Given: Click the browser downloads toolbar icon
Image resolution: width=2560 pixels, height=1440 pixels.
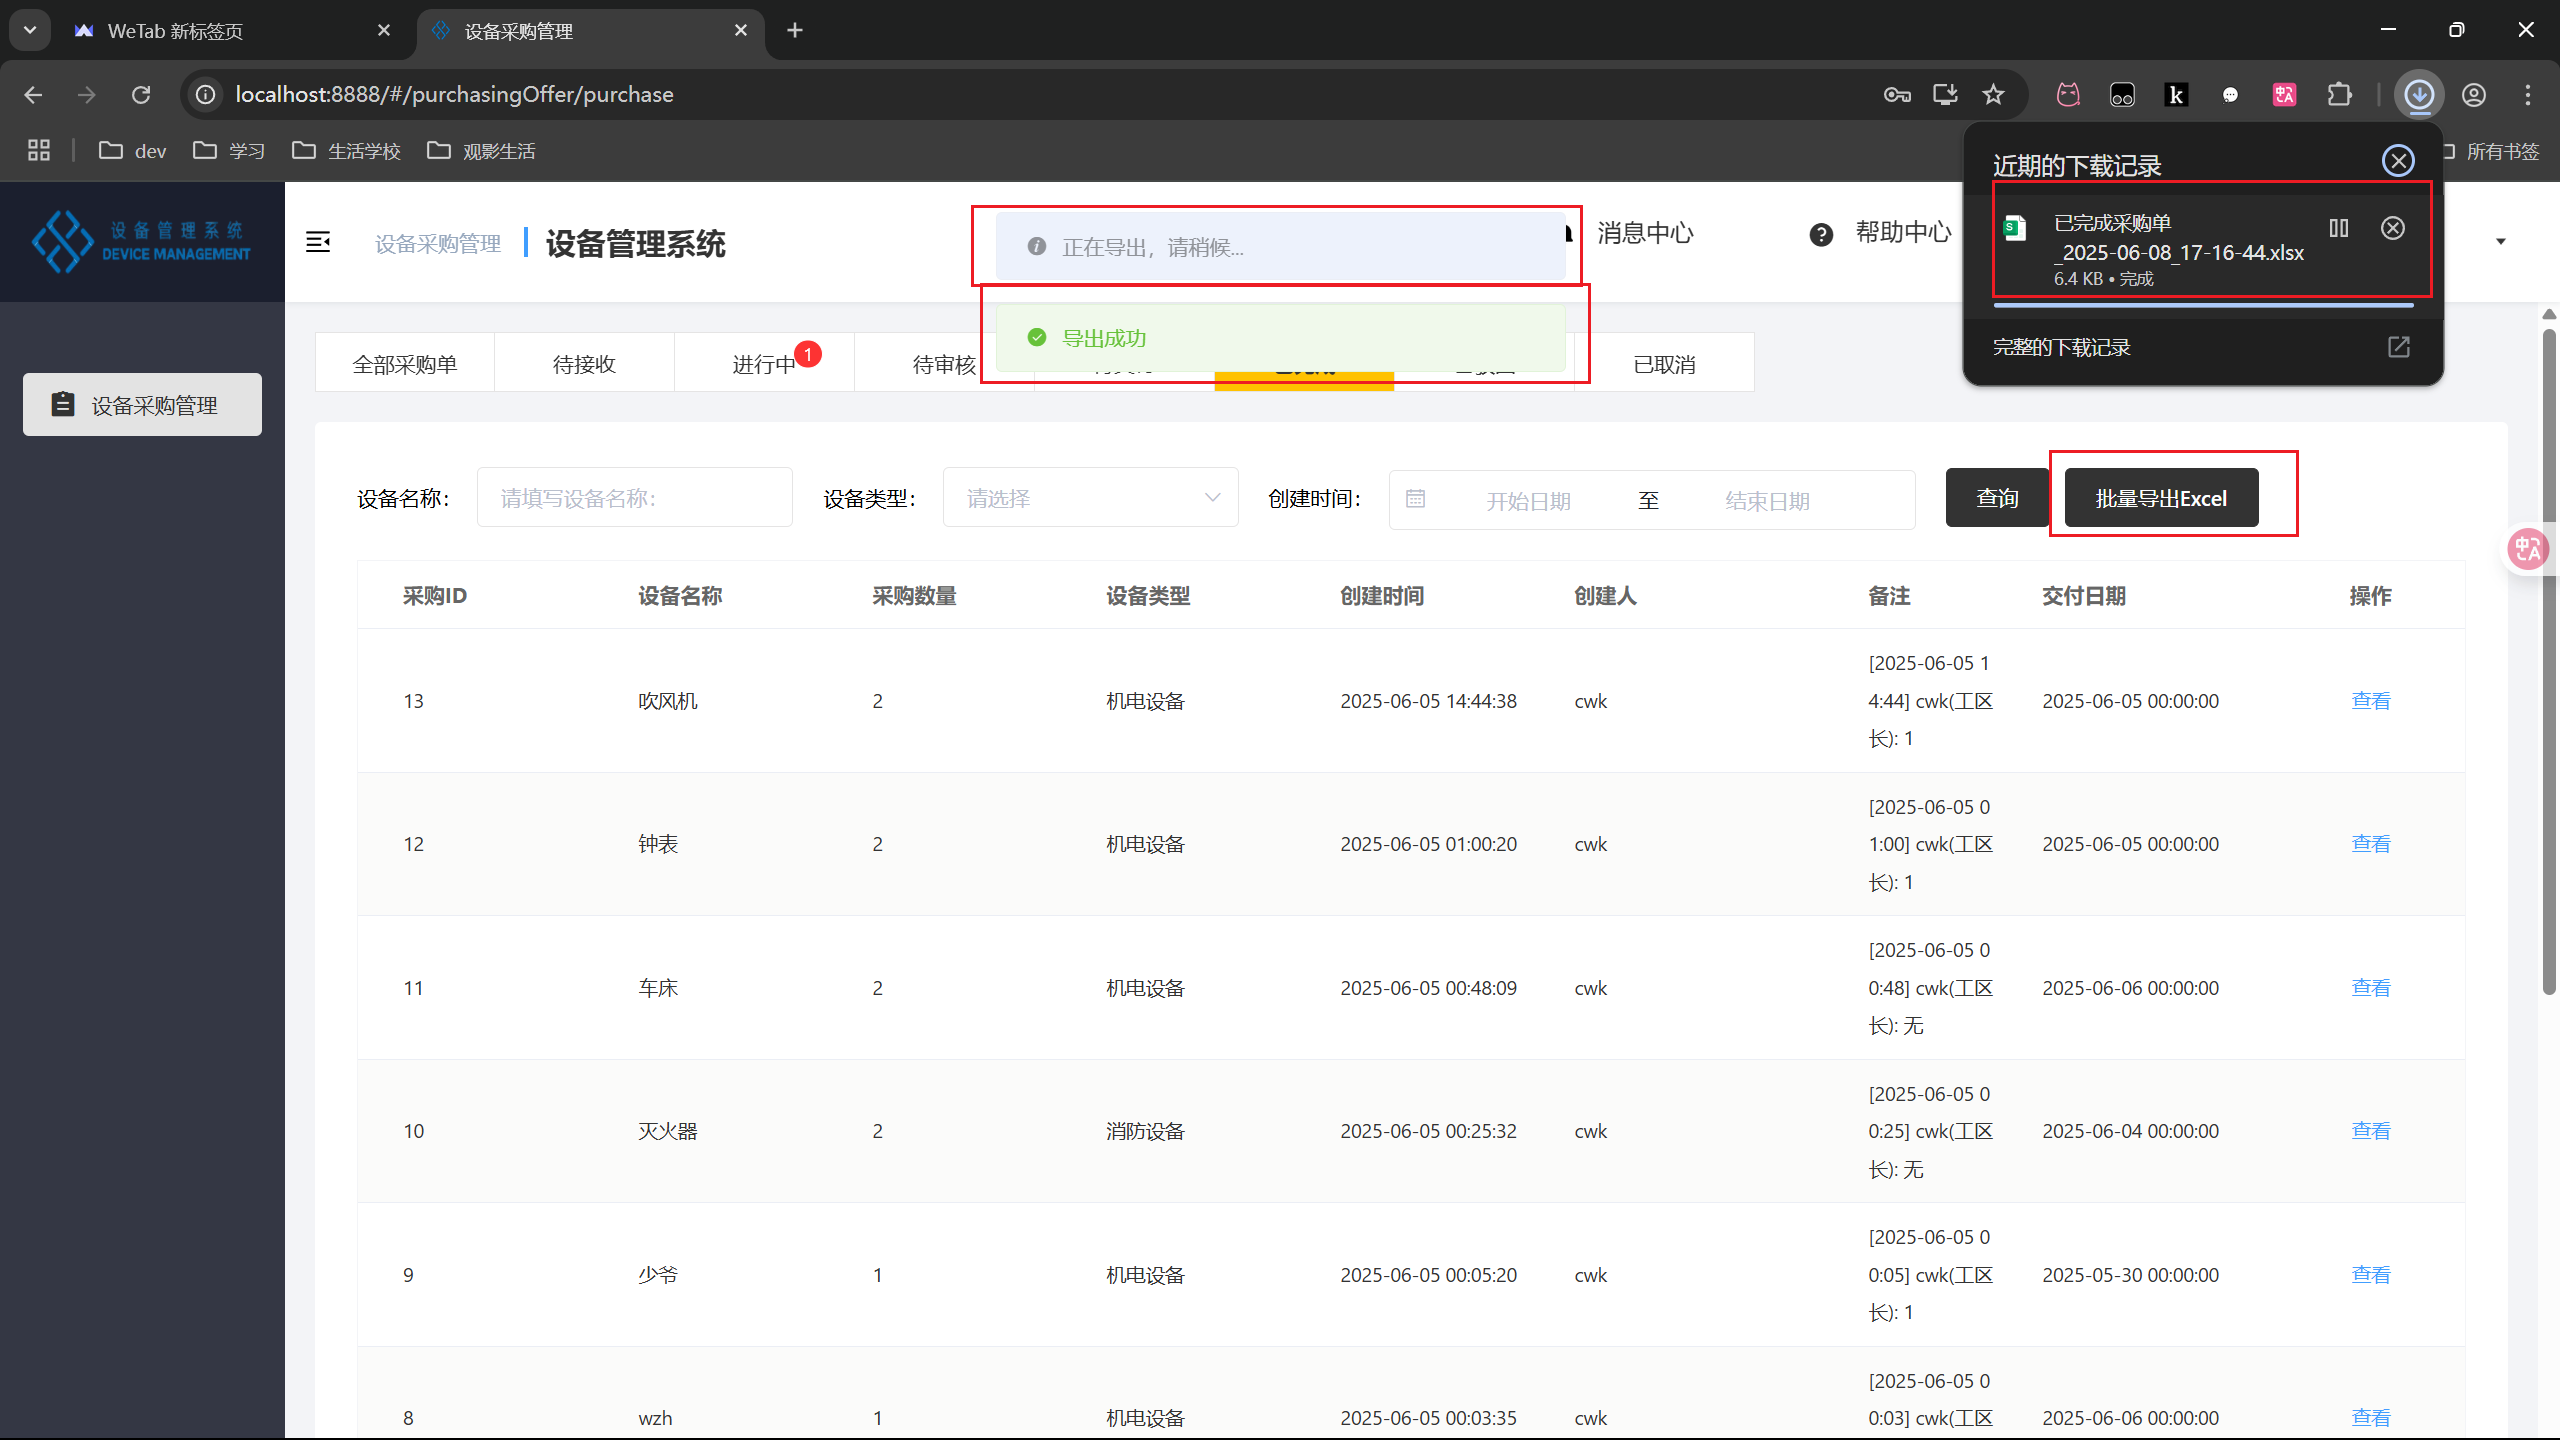Looking at the screenshot, I should [x=2419, y=95].
